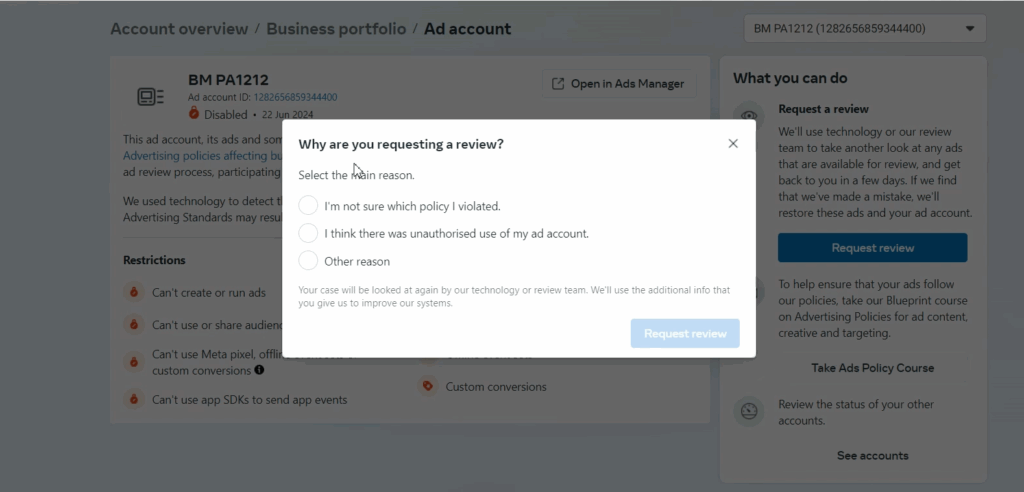Click the Custom conversions tag icon

point(428,386)
